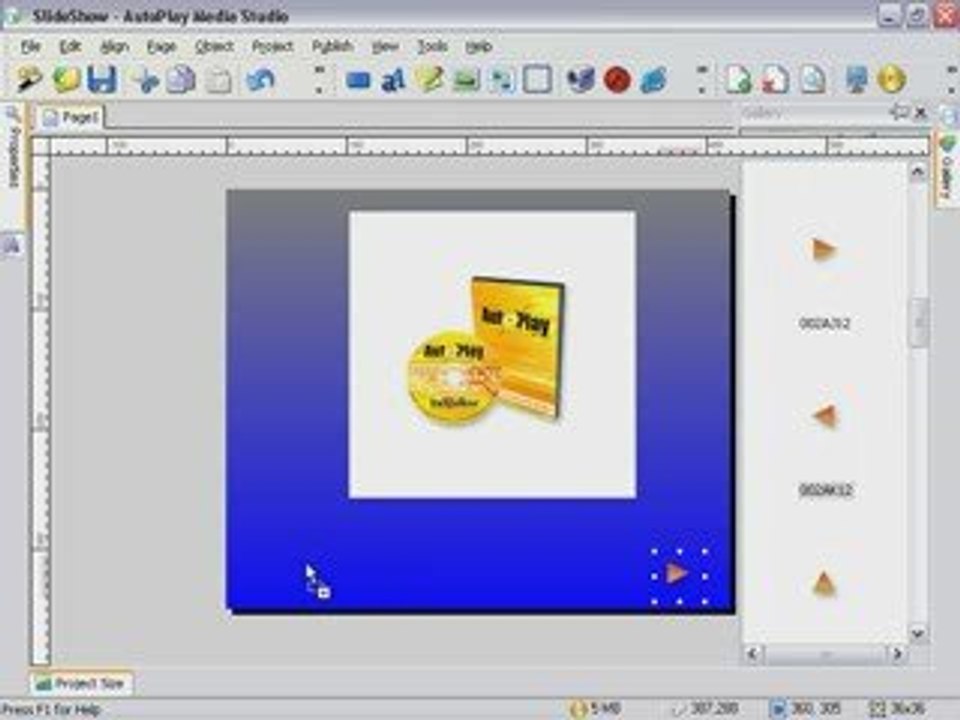The image size is (960, 720).
Task: Click the Remove Page icon
Action: [x=775, y=80]
